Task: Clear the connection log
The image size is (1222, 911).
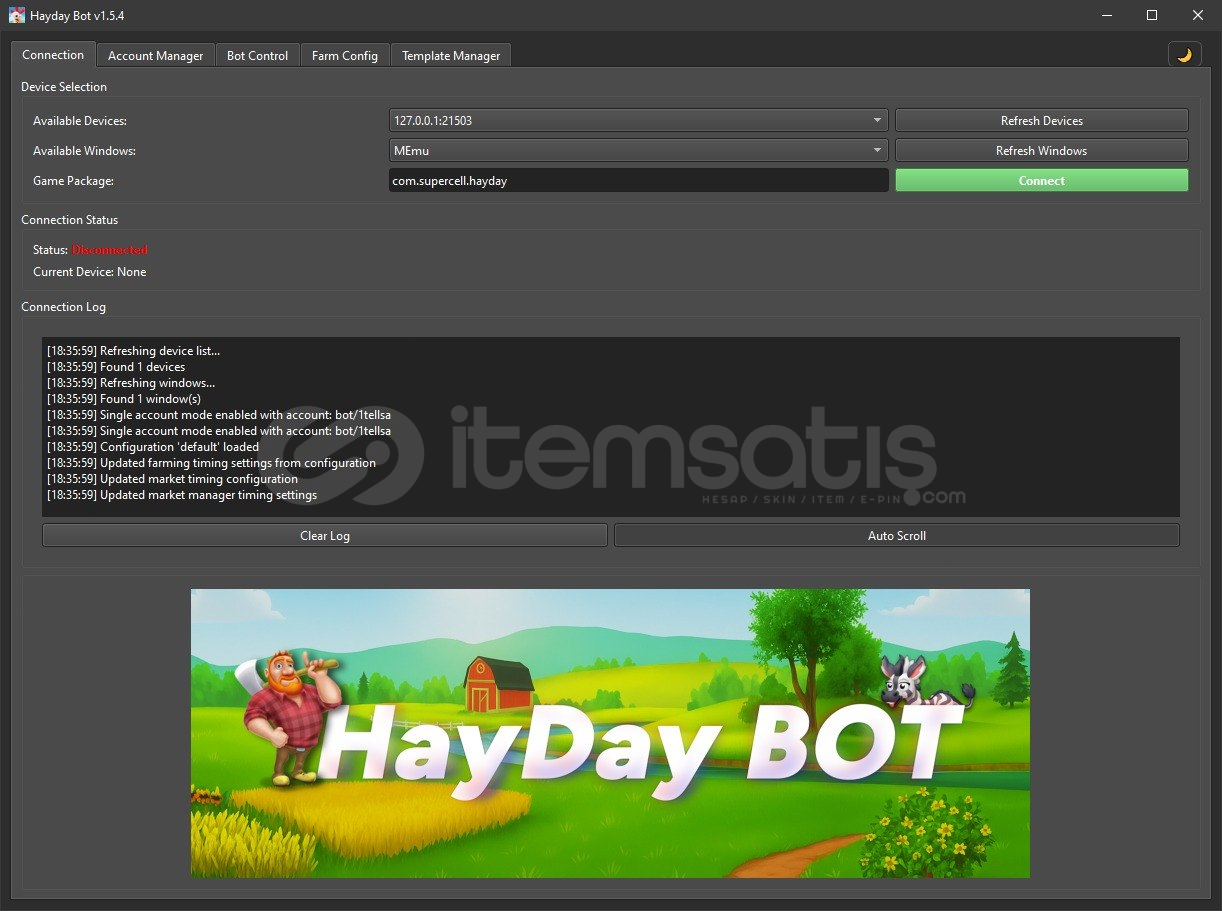Action: pos(325,536)
